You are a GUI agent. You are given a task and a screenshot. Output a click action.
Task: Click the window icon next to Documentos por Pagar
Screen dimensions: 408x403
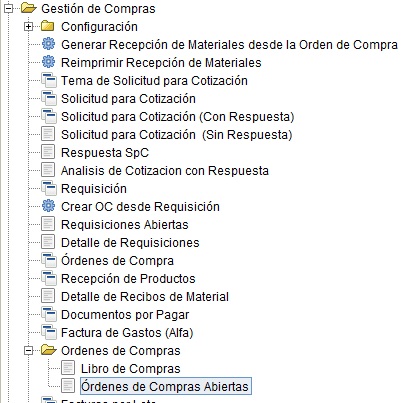(49, 314)
